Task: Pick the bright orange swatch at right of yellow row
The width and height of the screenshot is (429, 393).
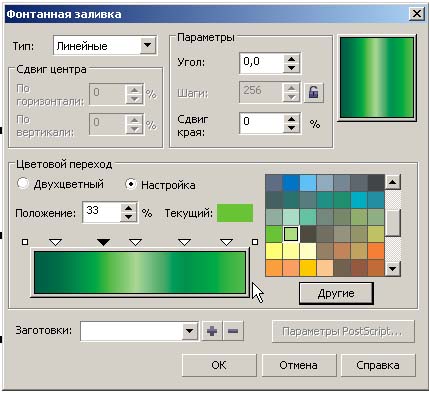Action: (376, 251)
